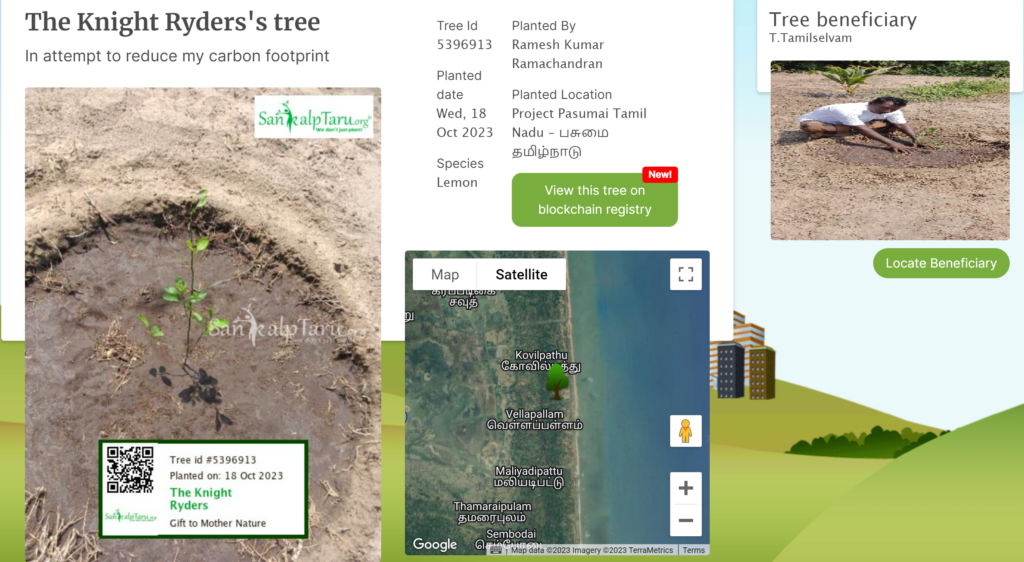This screenshot has width=1024, height=562.
Task: Click the New! badge on registry button
Action: click(660, 174)
